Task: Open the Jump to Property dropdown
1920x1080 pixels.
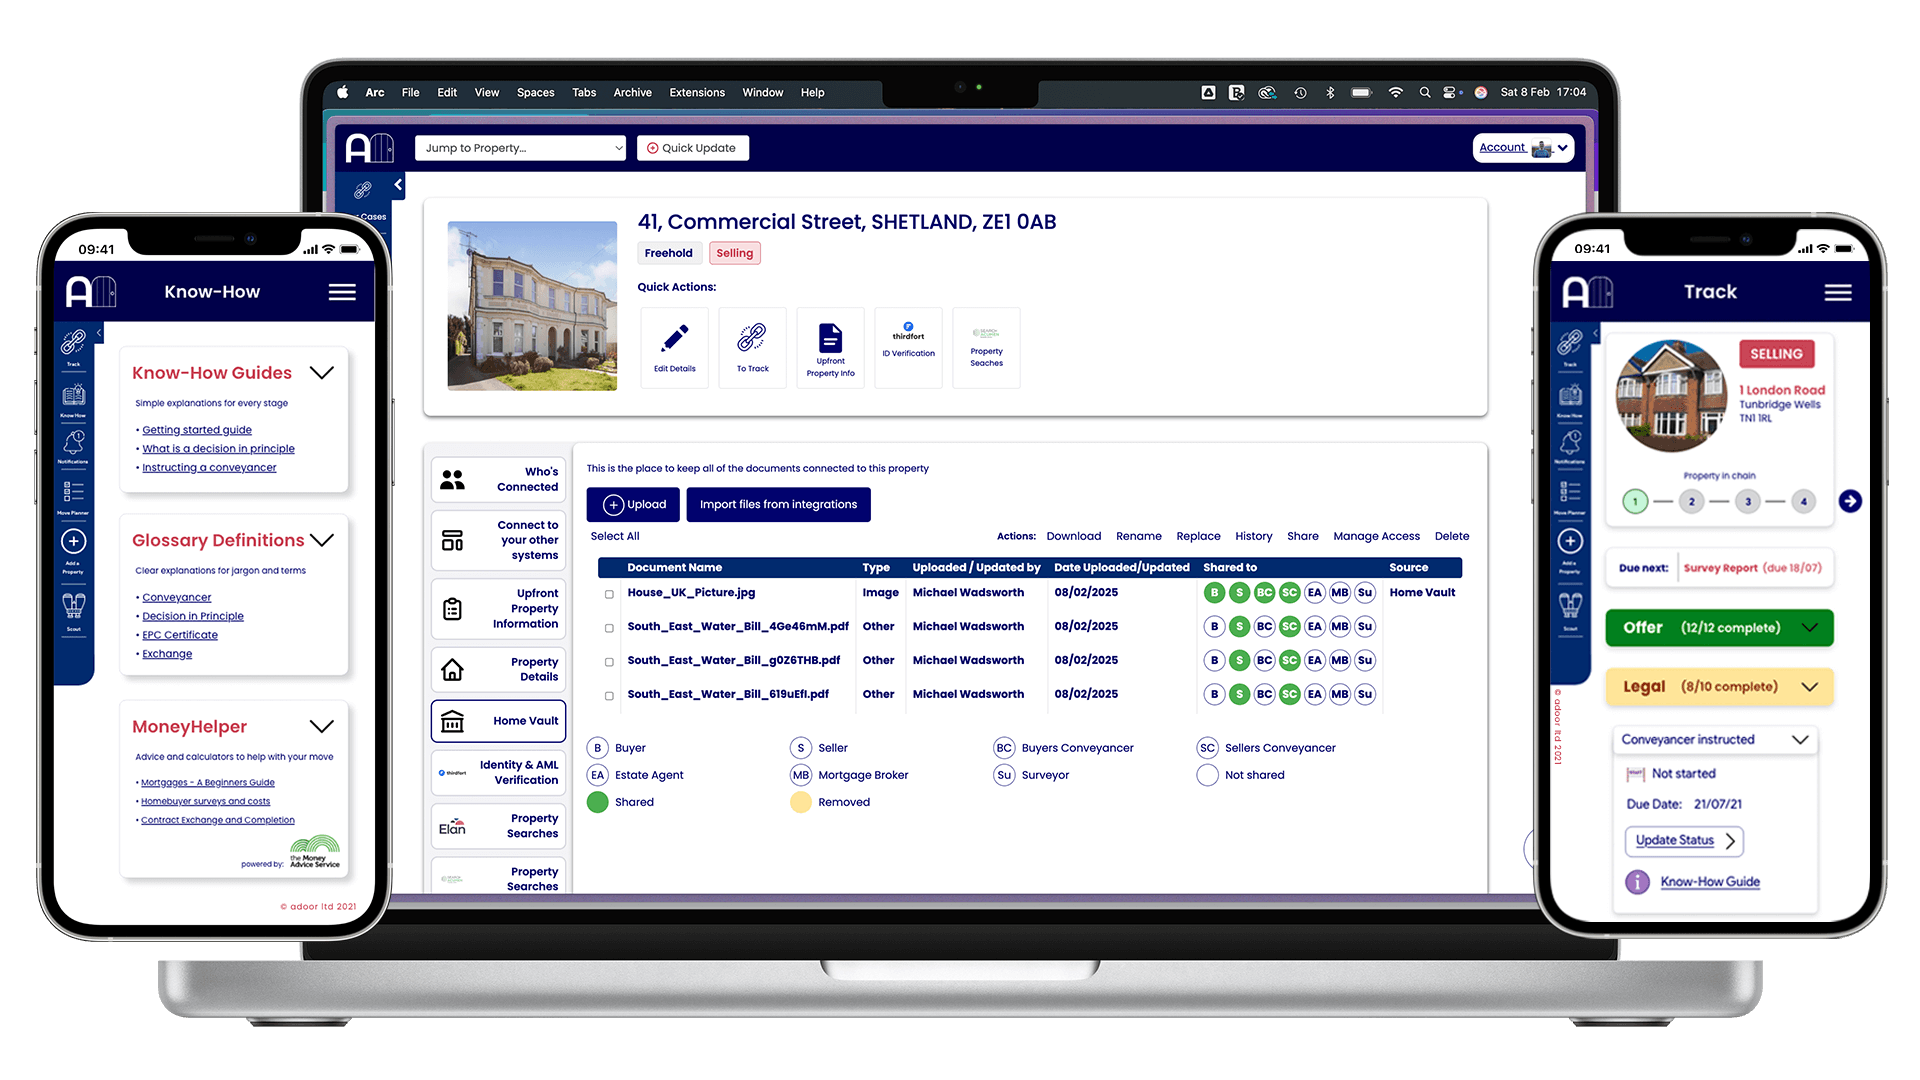Action: coord(520,148)
